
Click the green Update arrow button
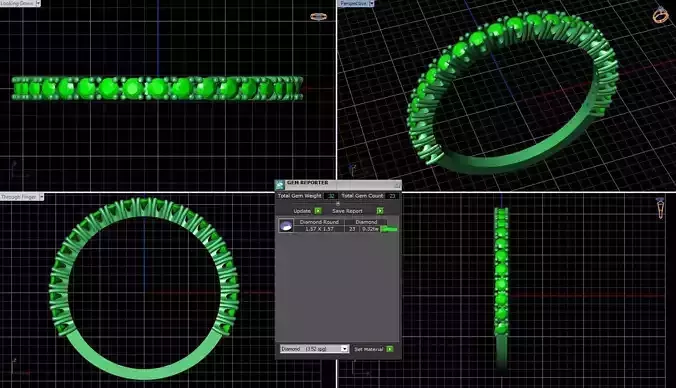tap(318, 211)
